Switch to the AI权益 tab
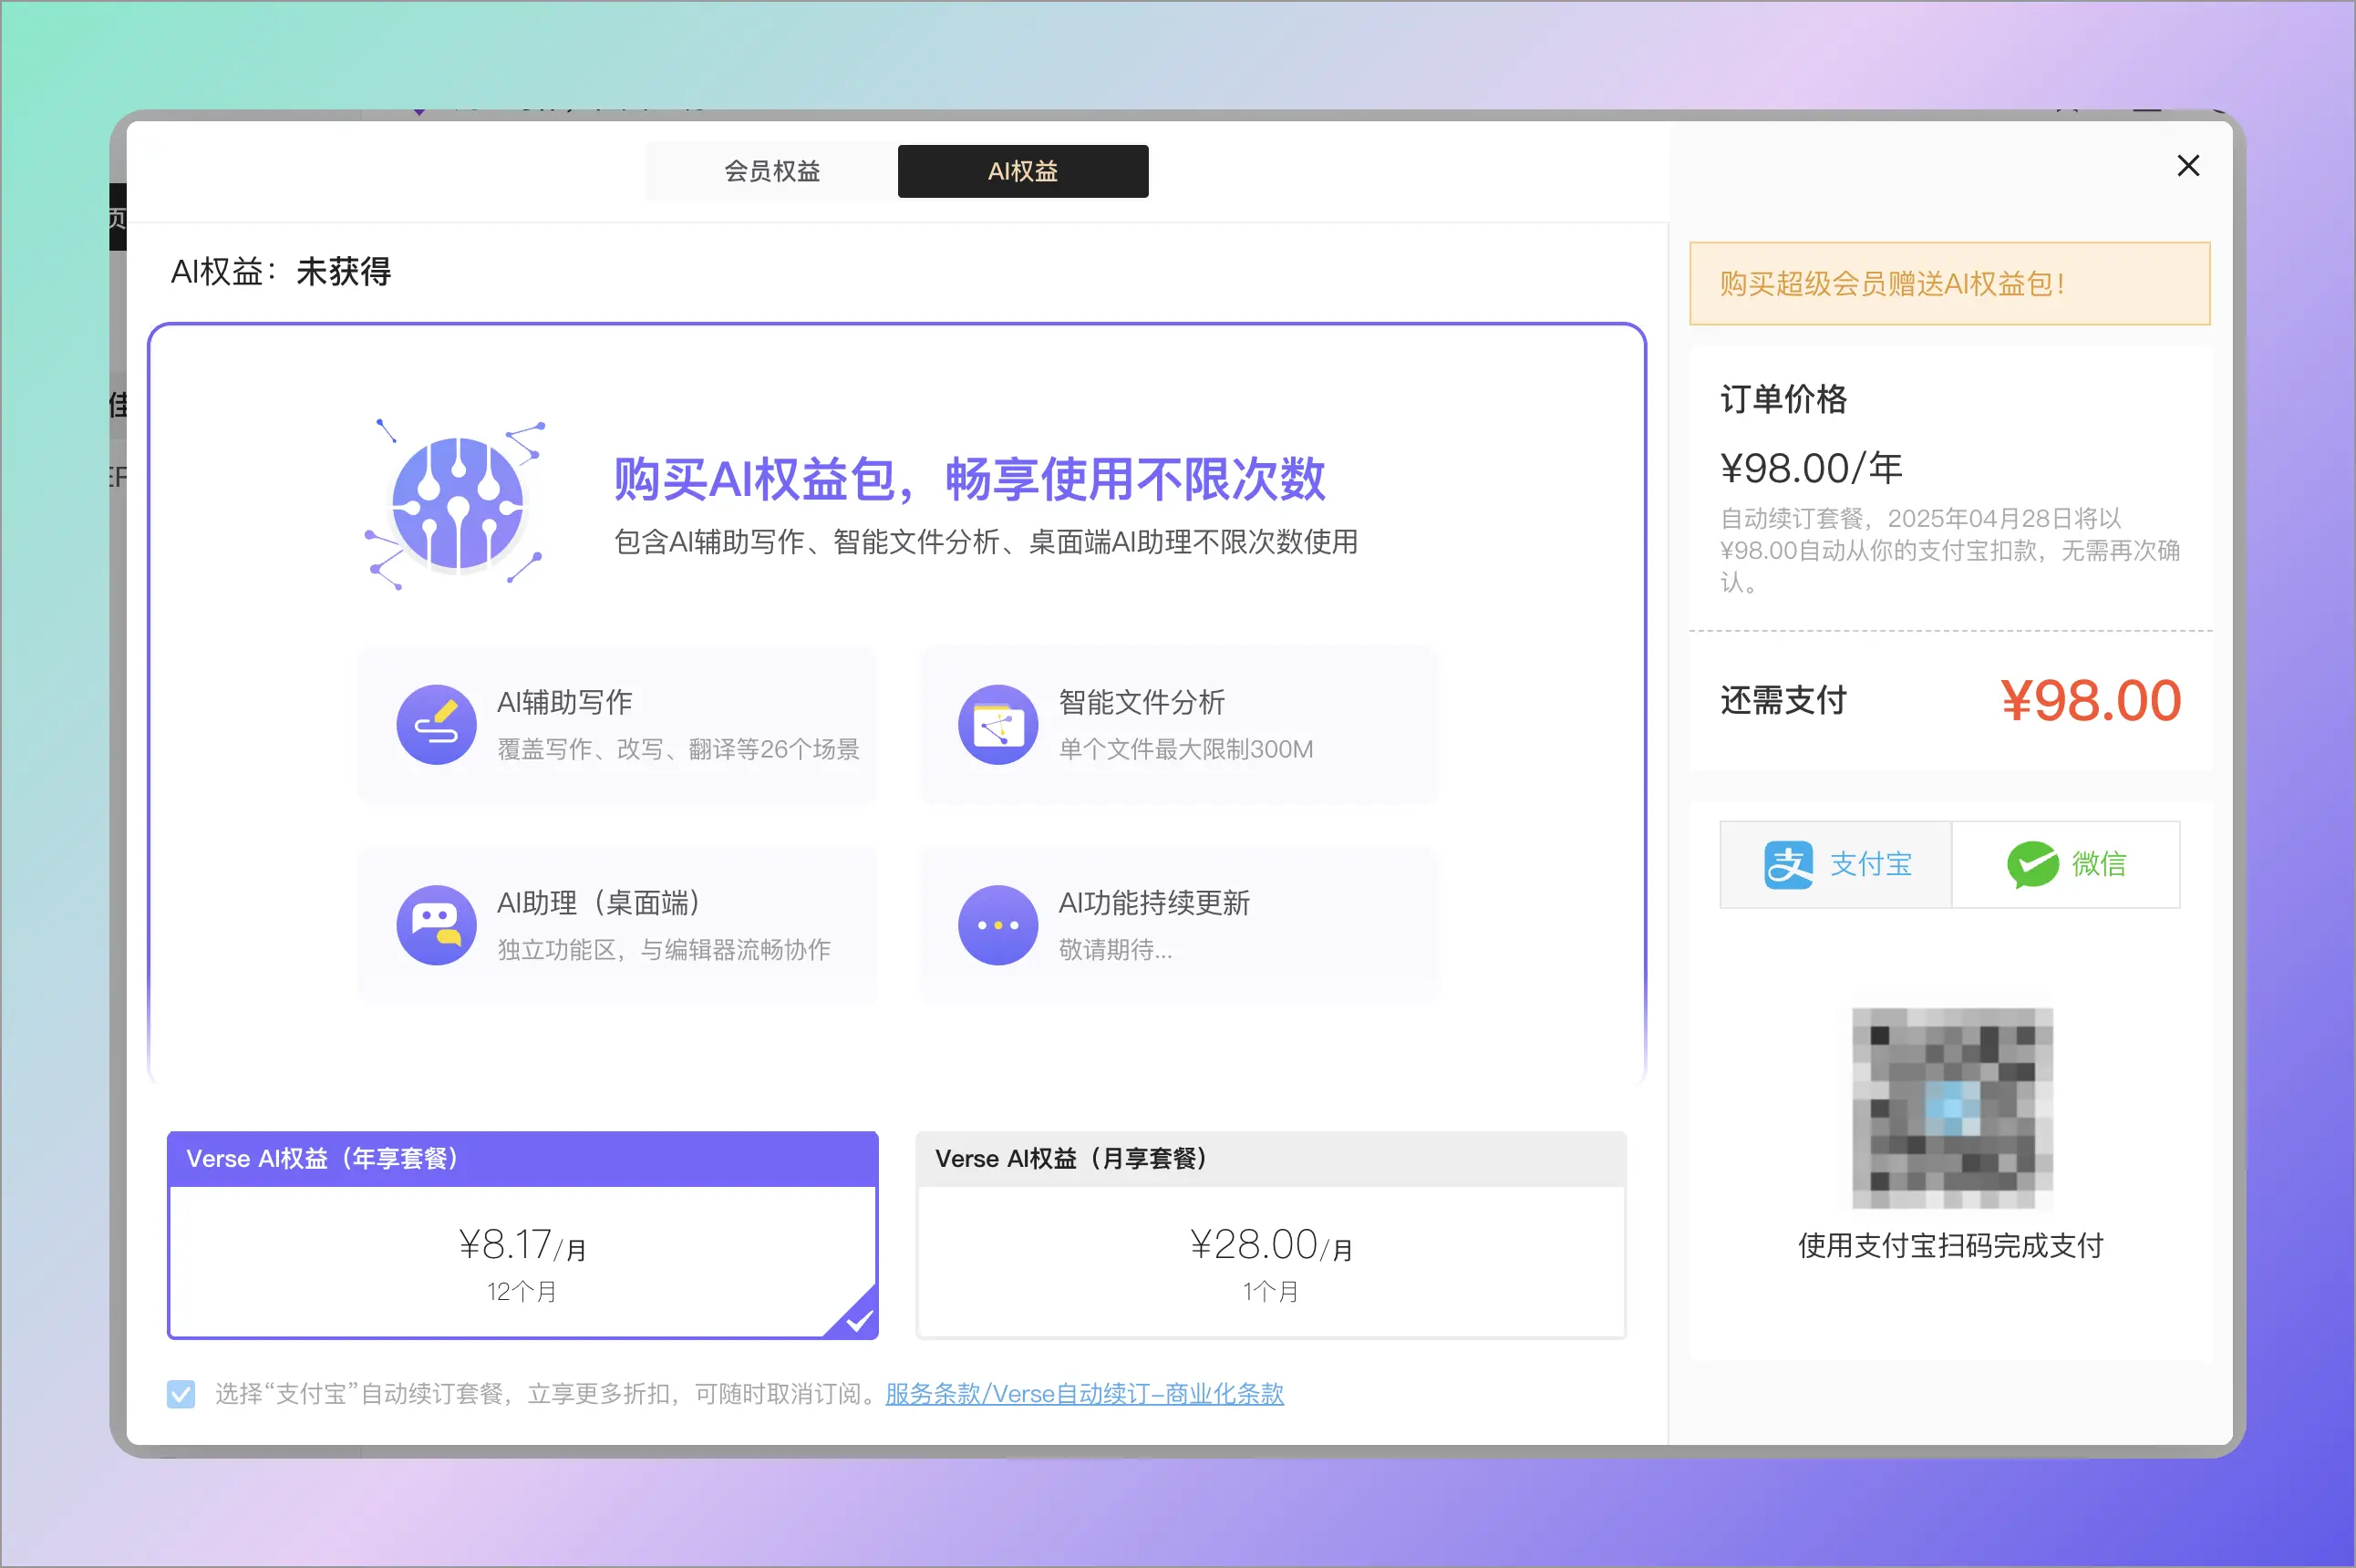This screenshot has height=1568, width=2356. [x=1022, y=171]
